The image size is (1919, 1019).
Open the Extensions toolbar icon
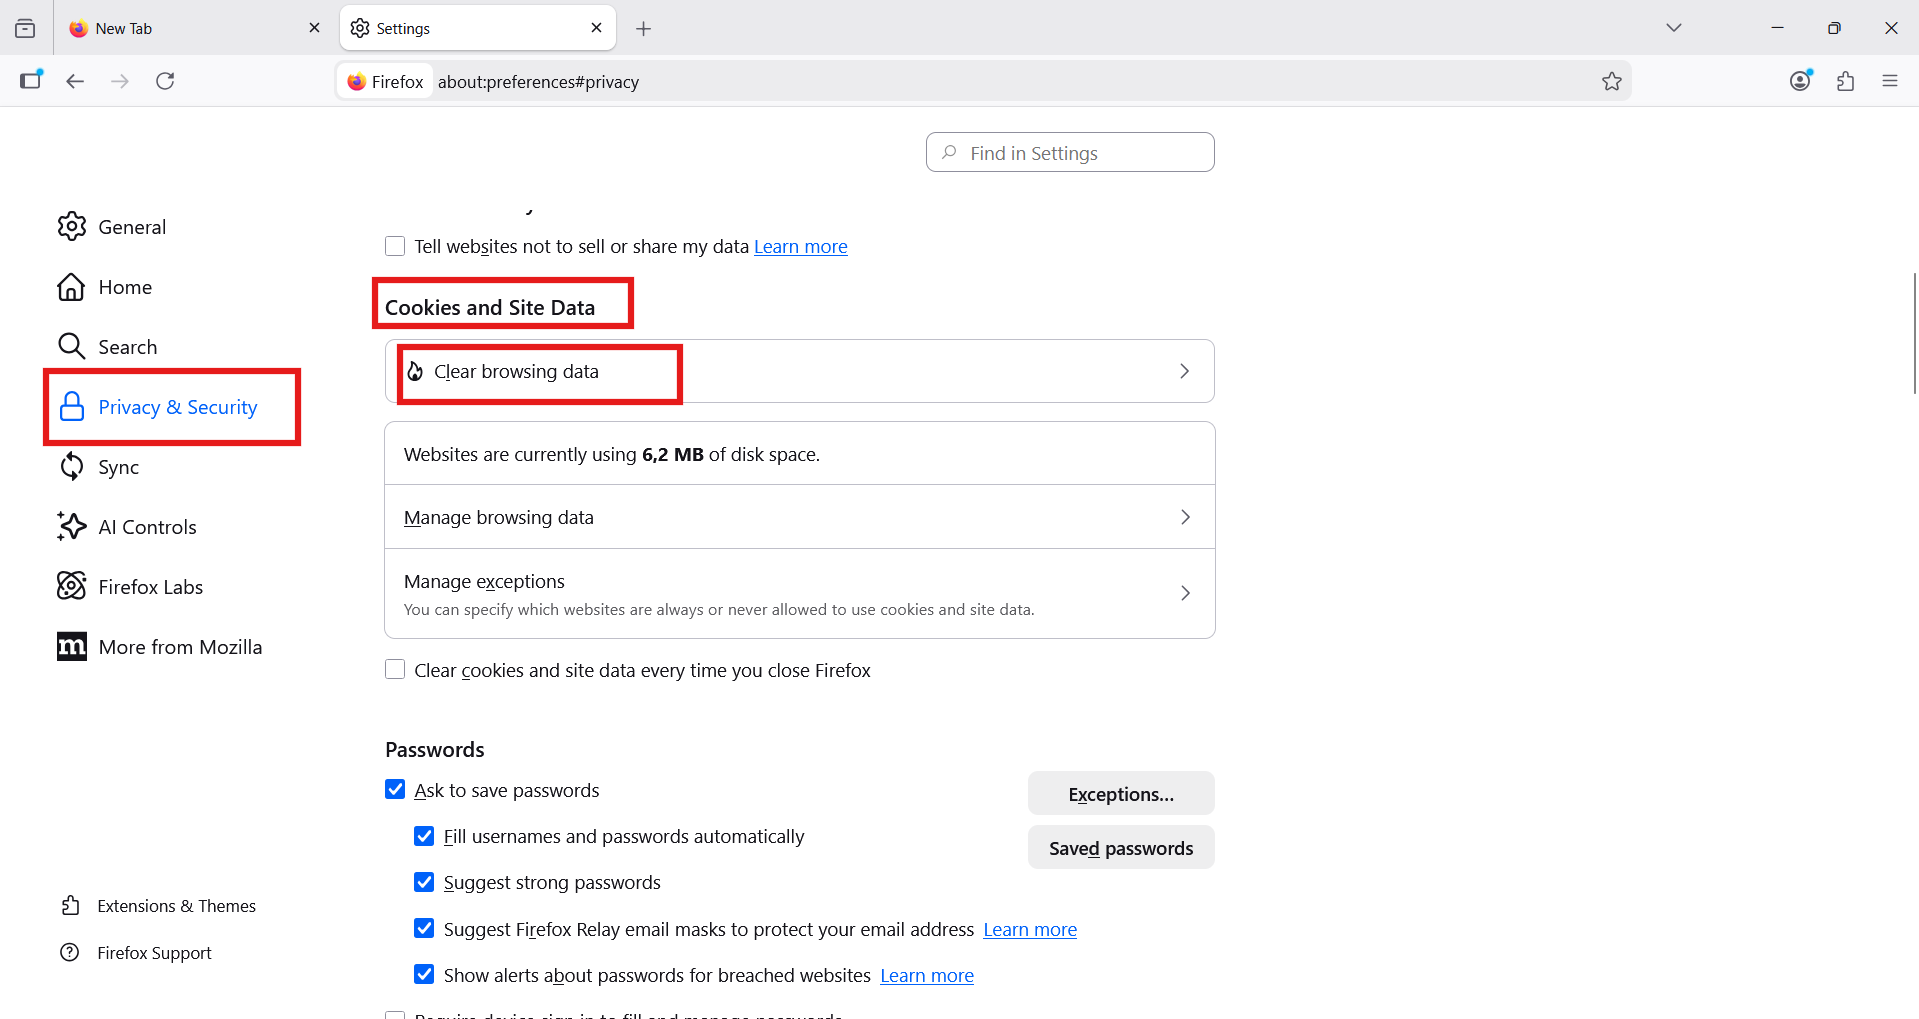(1845, 82)
